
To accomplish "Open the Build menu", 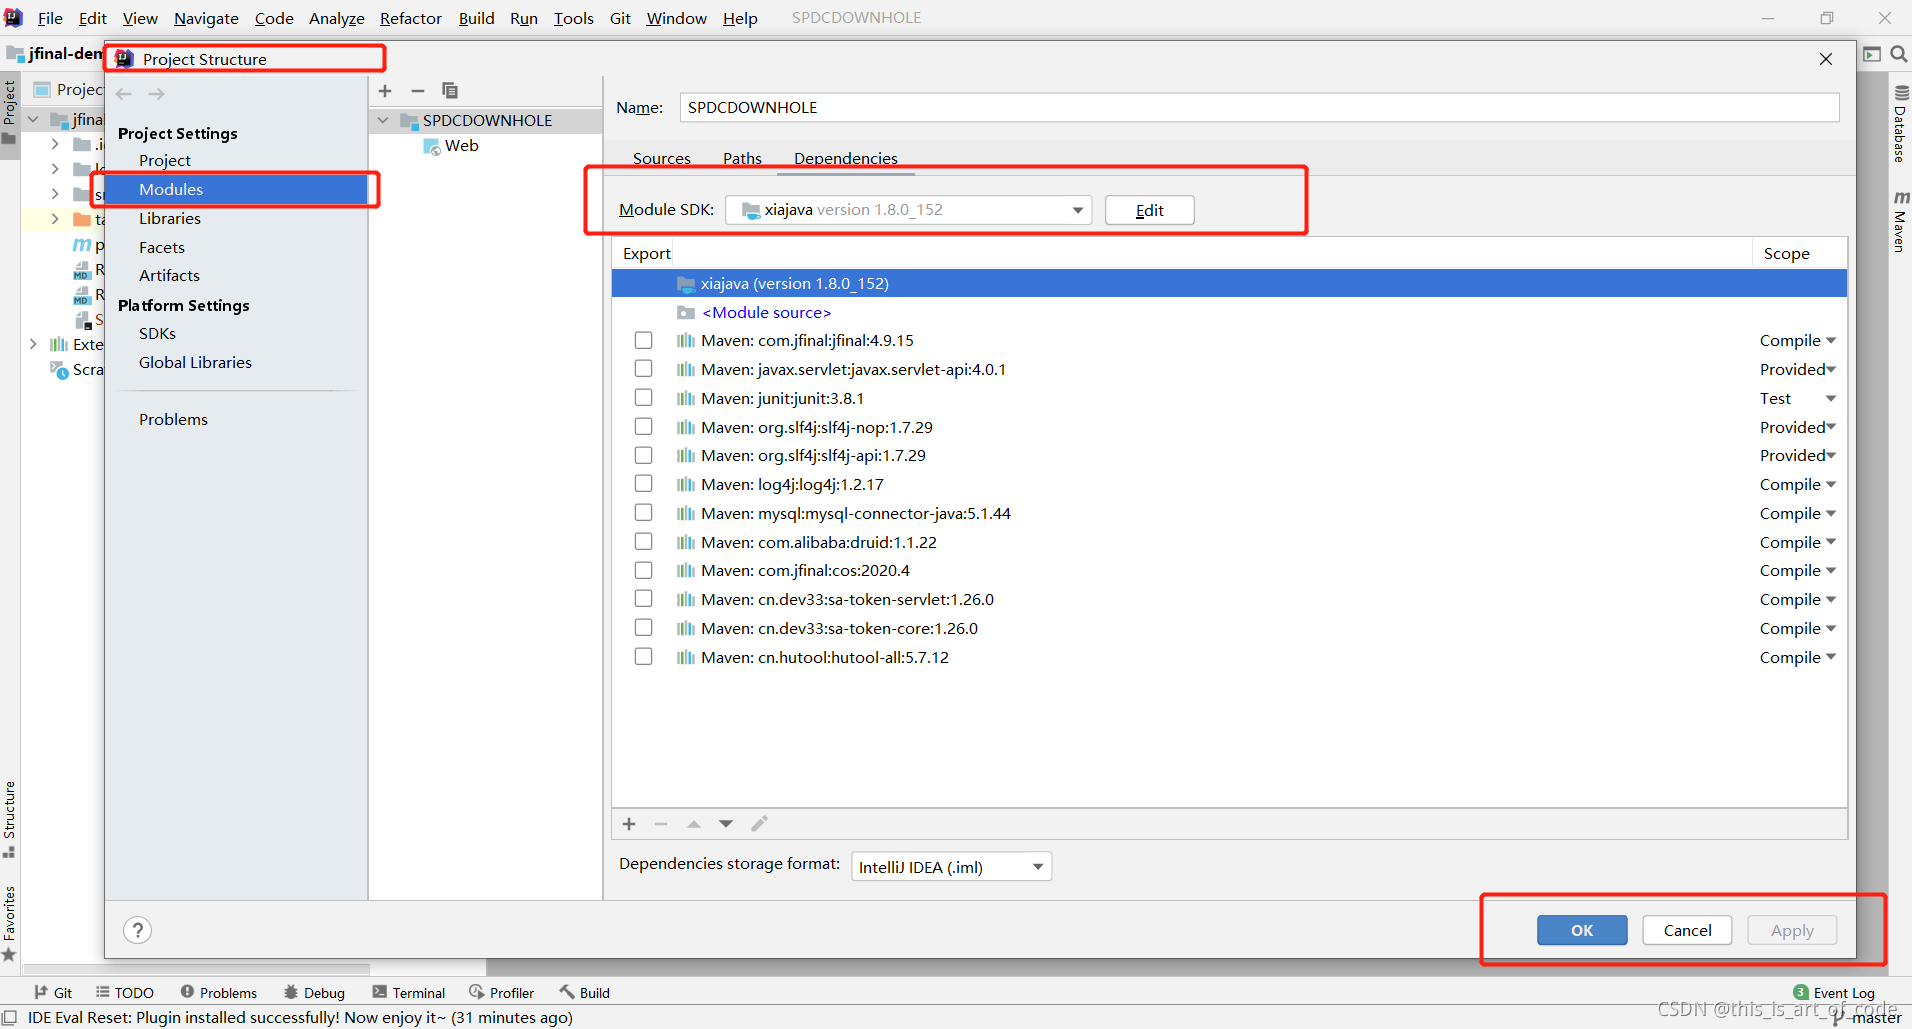I will (x=477, y=18).
